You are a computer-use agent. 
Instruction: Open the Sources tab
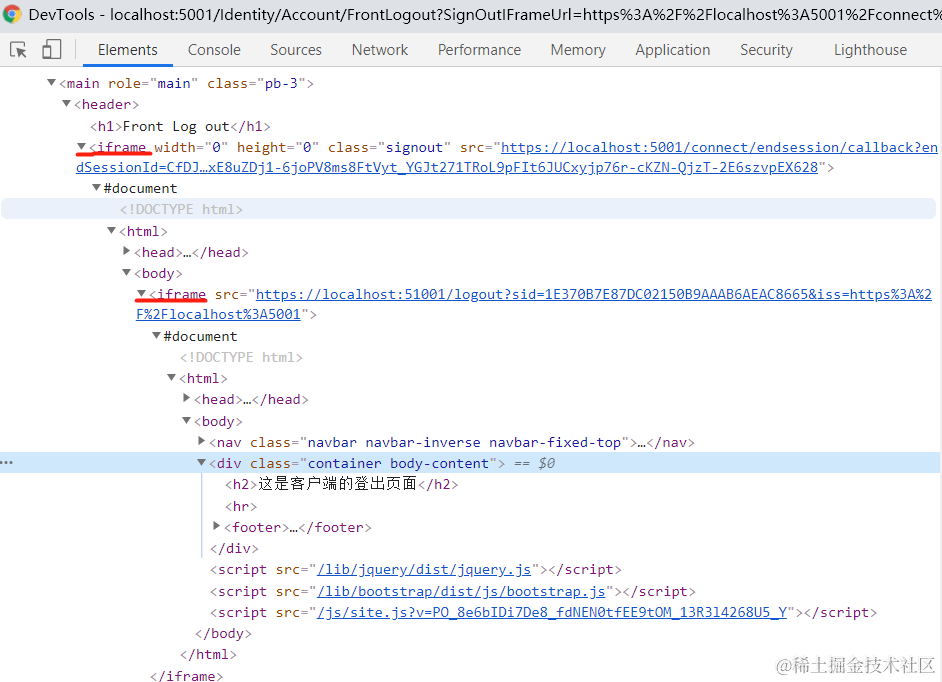click(x=296, y=50)
